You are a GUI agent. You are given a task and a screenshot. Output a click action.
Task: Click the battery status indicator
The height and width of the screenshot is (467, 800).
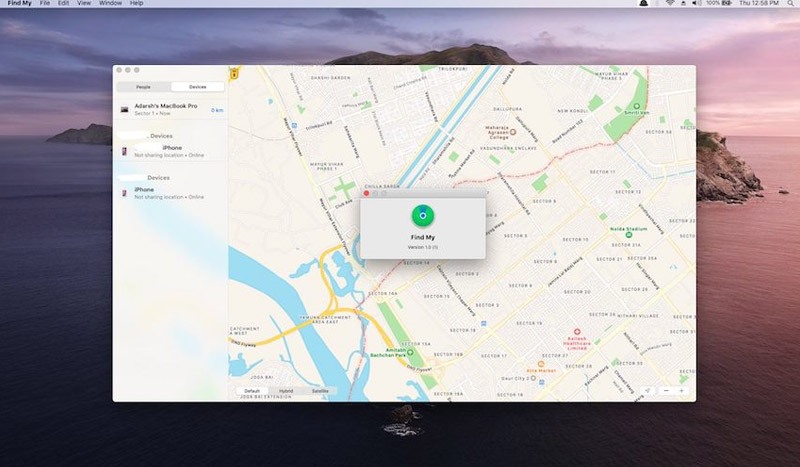(x=718, y=3)
